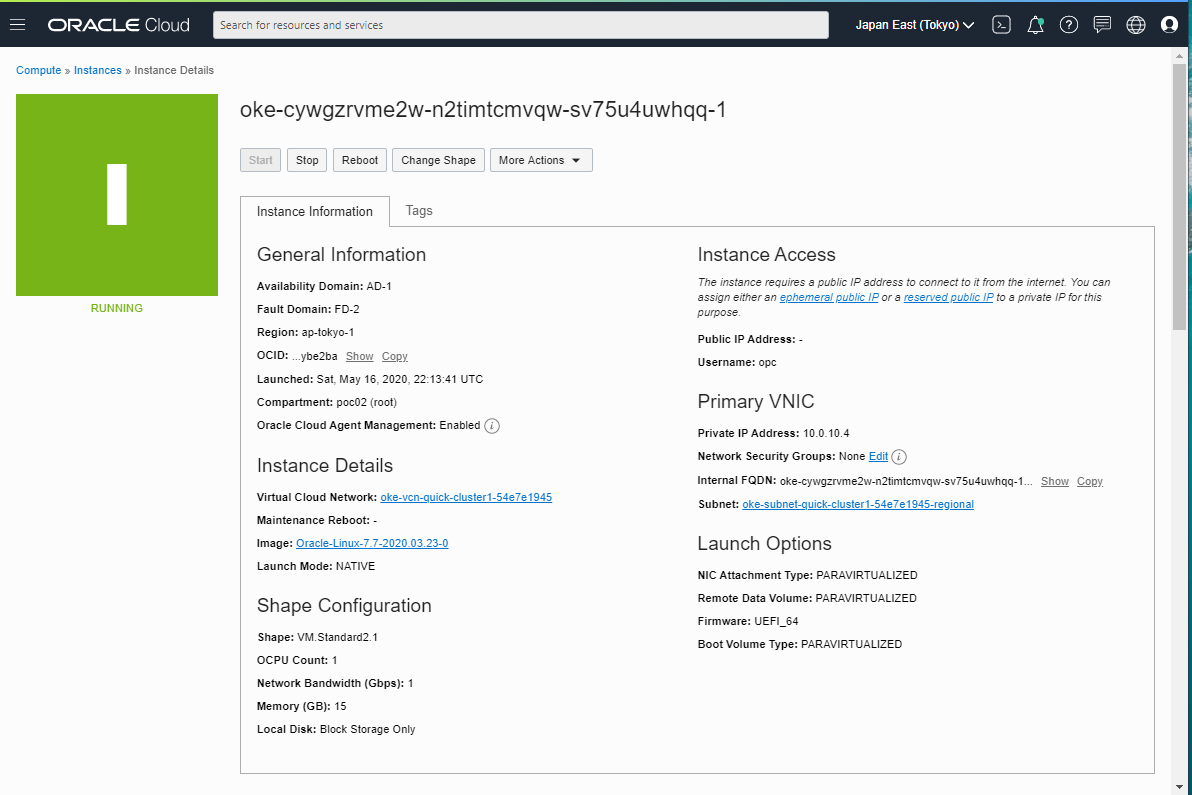Open the ephemeral public IP link
This screenshot has height=795, width=1192.
click(829, 297)
